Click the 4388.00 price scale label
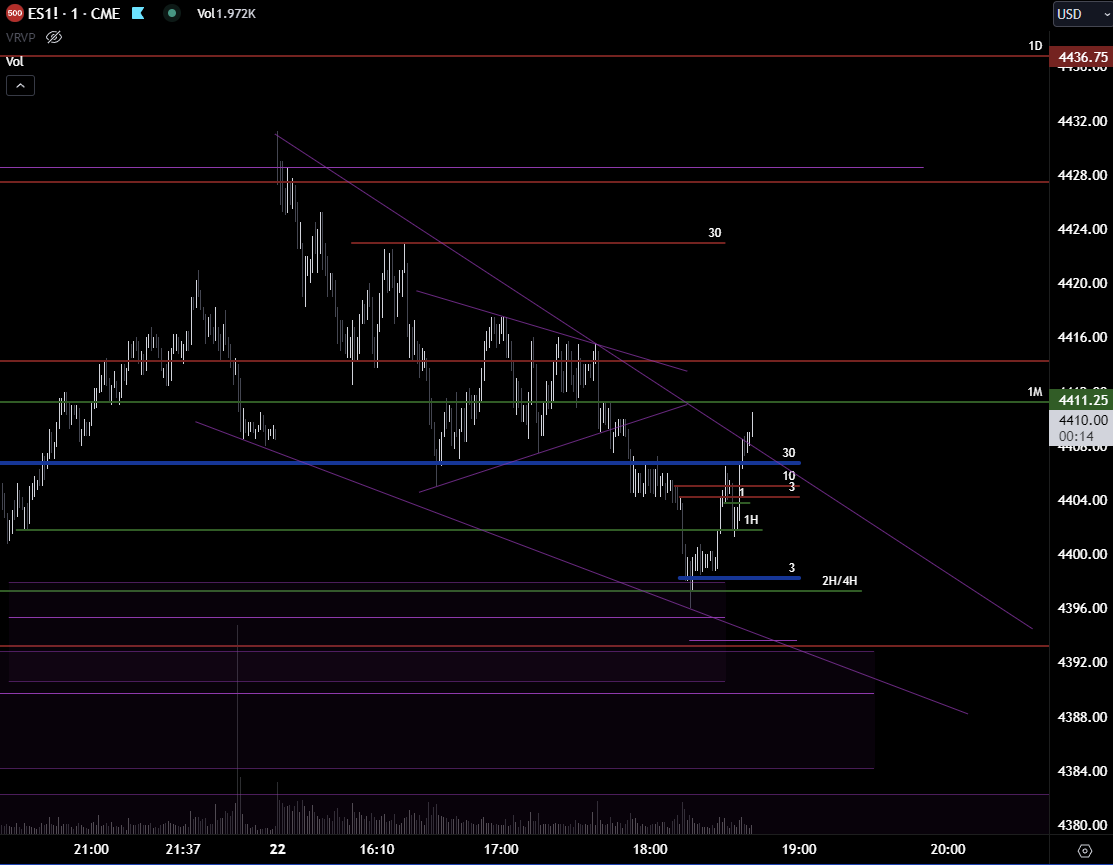The height and width of the screenshot is (865, 1113). pyautogui.click(x=1082, y=717)
